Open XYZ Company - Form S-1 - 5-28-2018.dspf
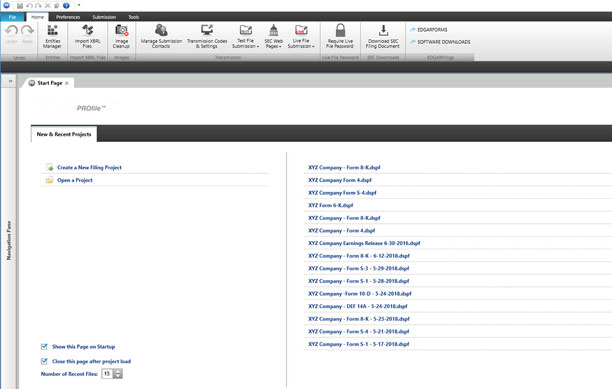This screenshot has height=389, width=612. pyautogui.click(x=359, y=281)
